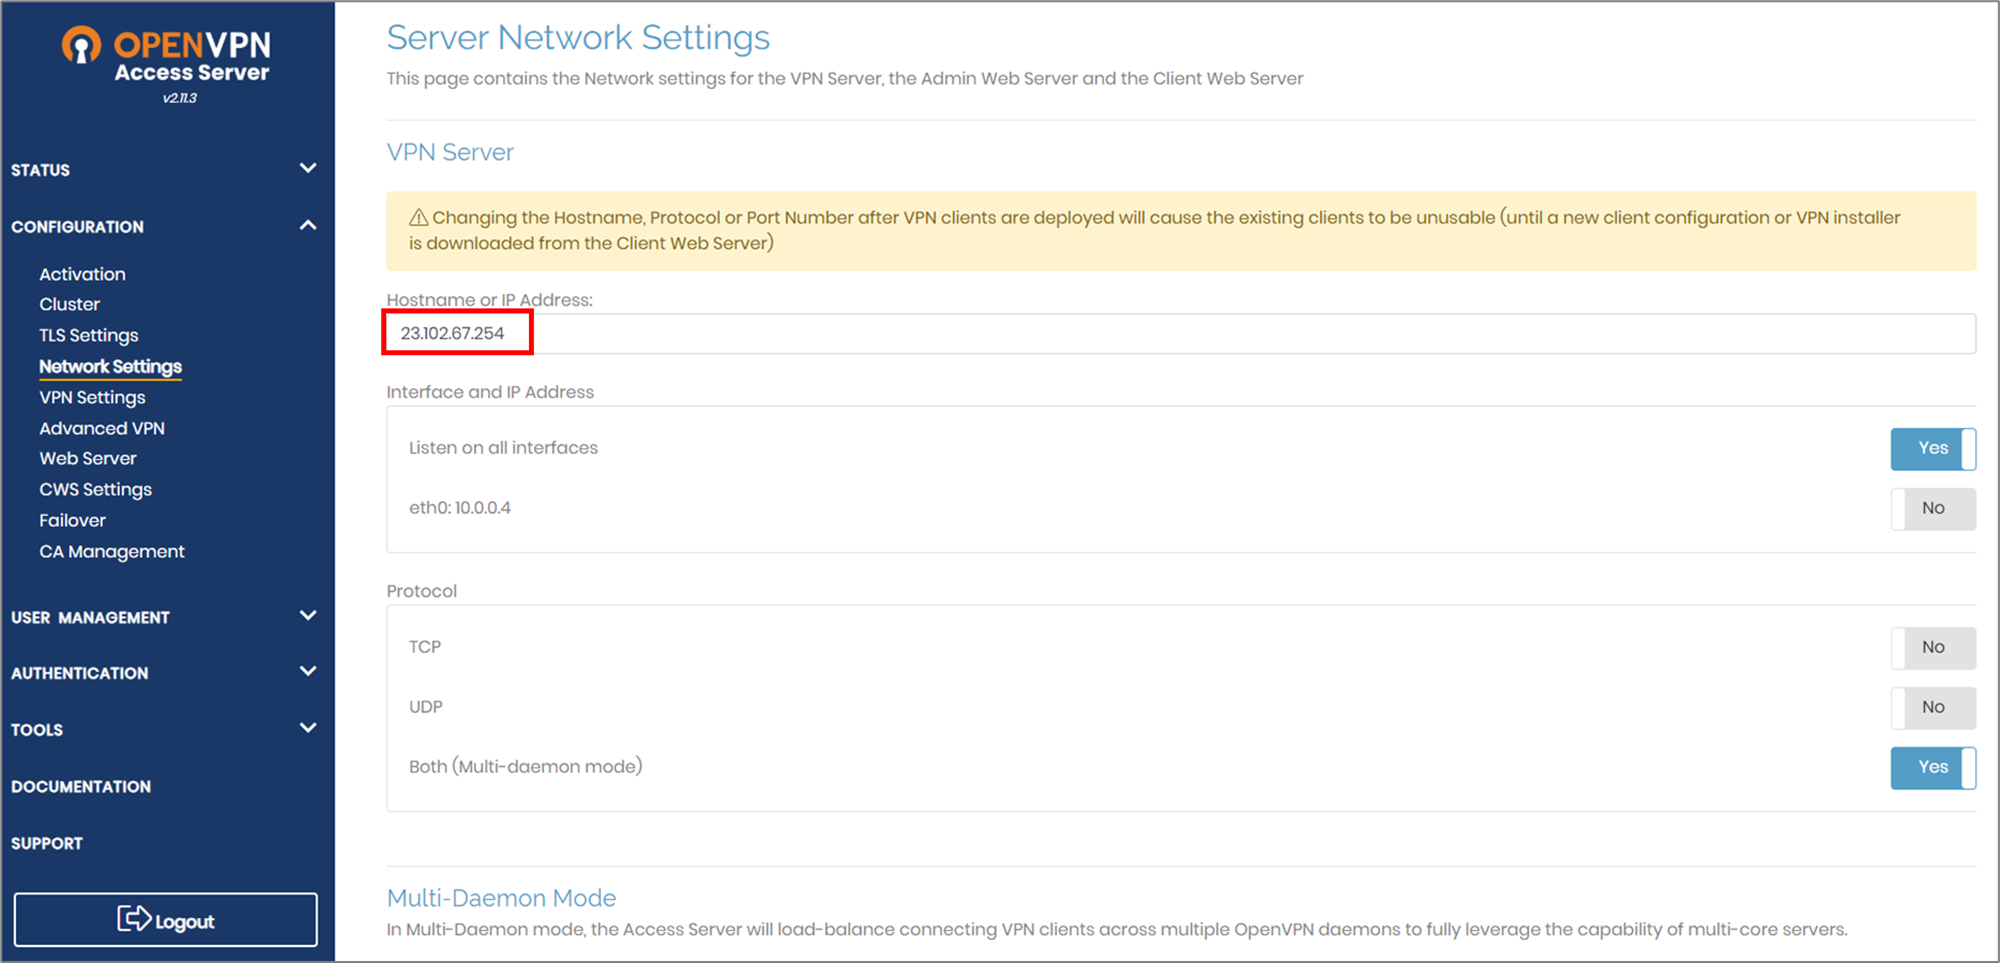Viewport: 2000px width, 963px height.
Task: Switch TCP protocol toggle on
Action: 1933,648
